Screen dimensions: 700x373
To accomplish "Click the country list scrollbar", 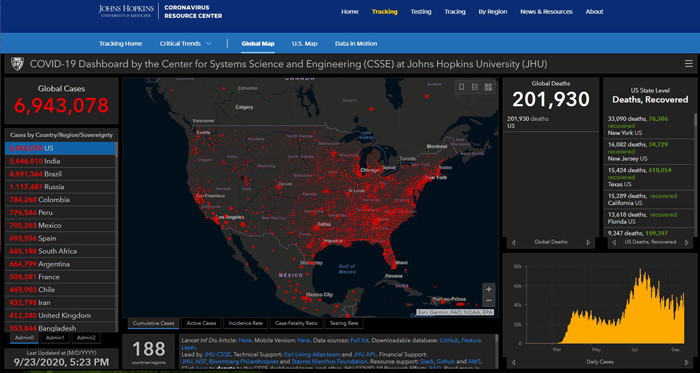I will 117,236.
